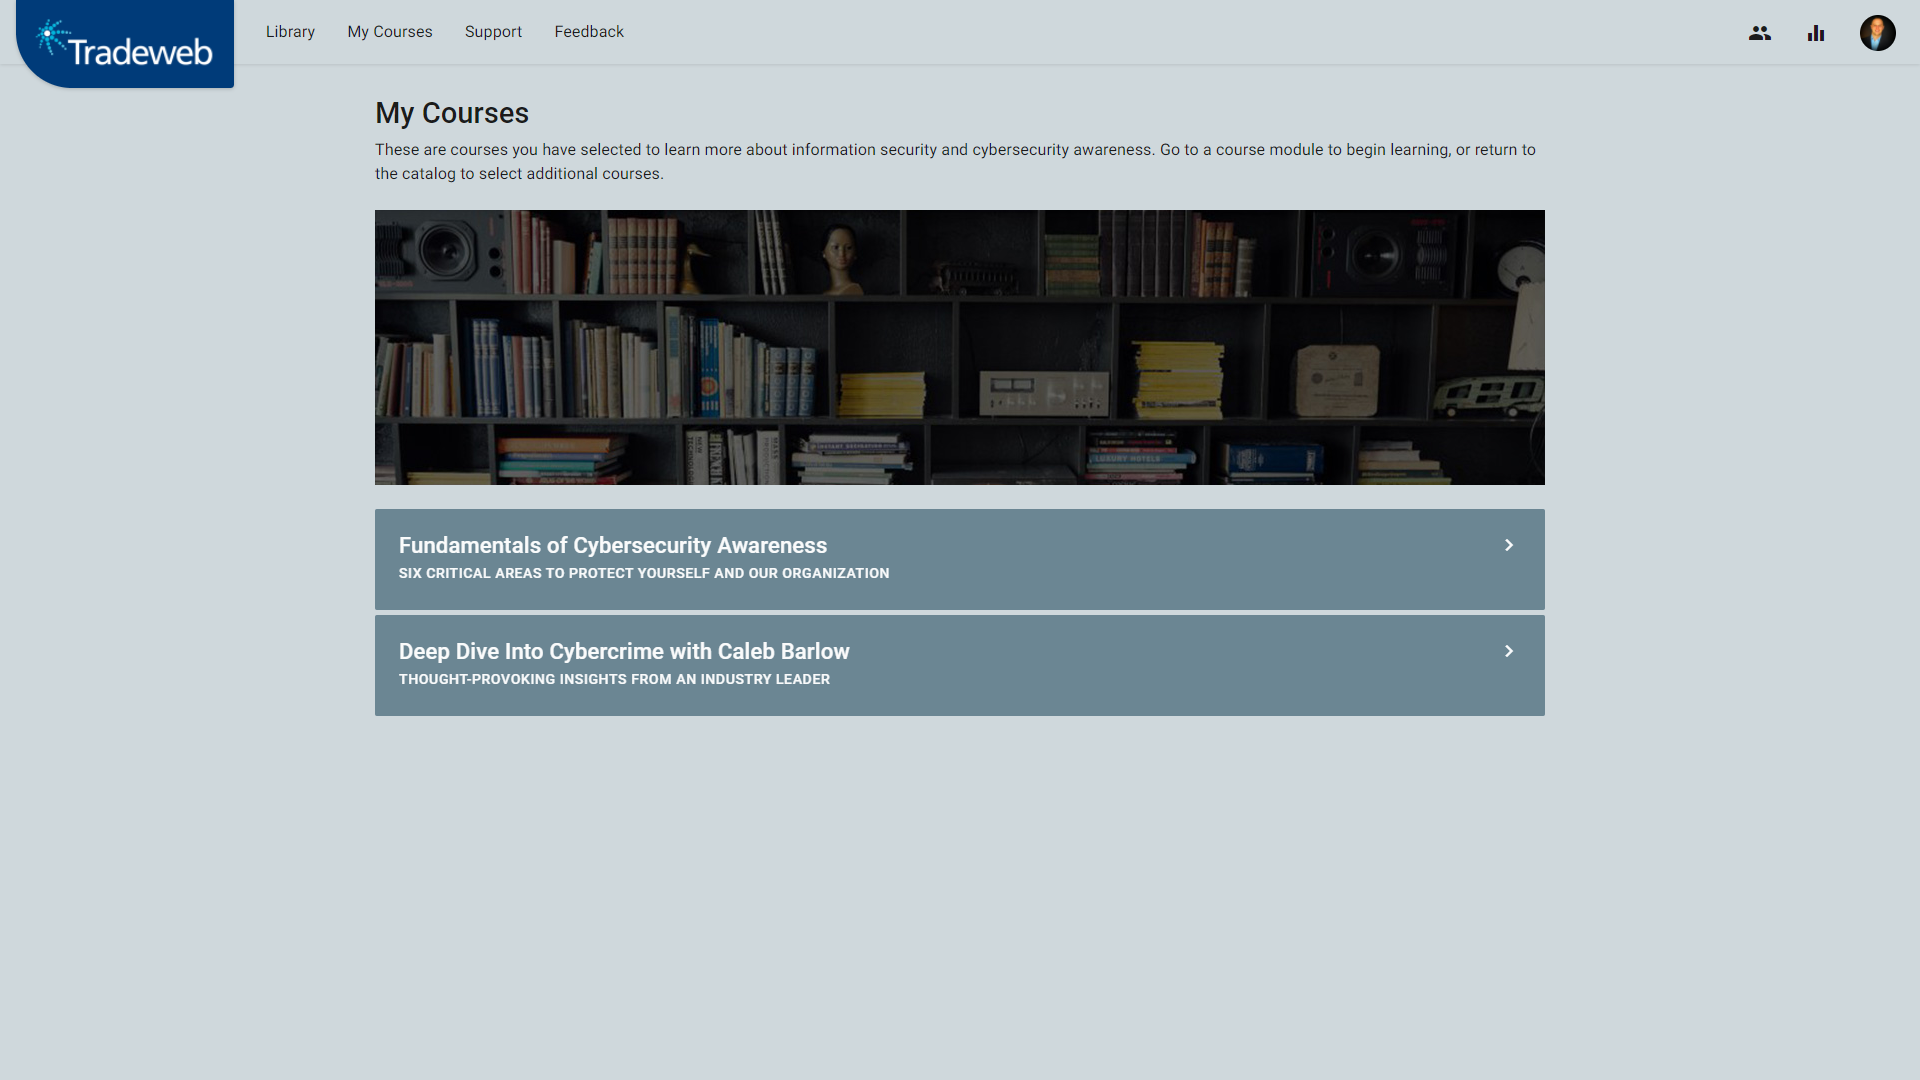
Task: Click the bookshelf banner image
Action: click(959, 347)
